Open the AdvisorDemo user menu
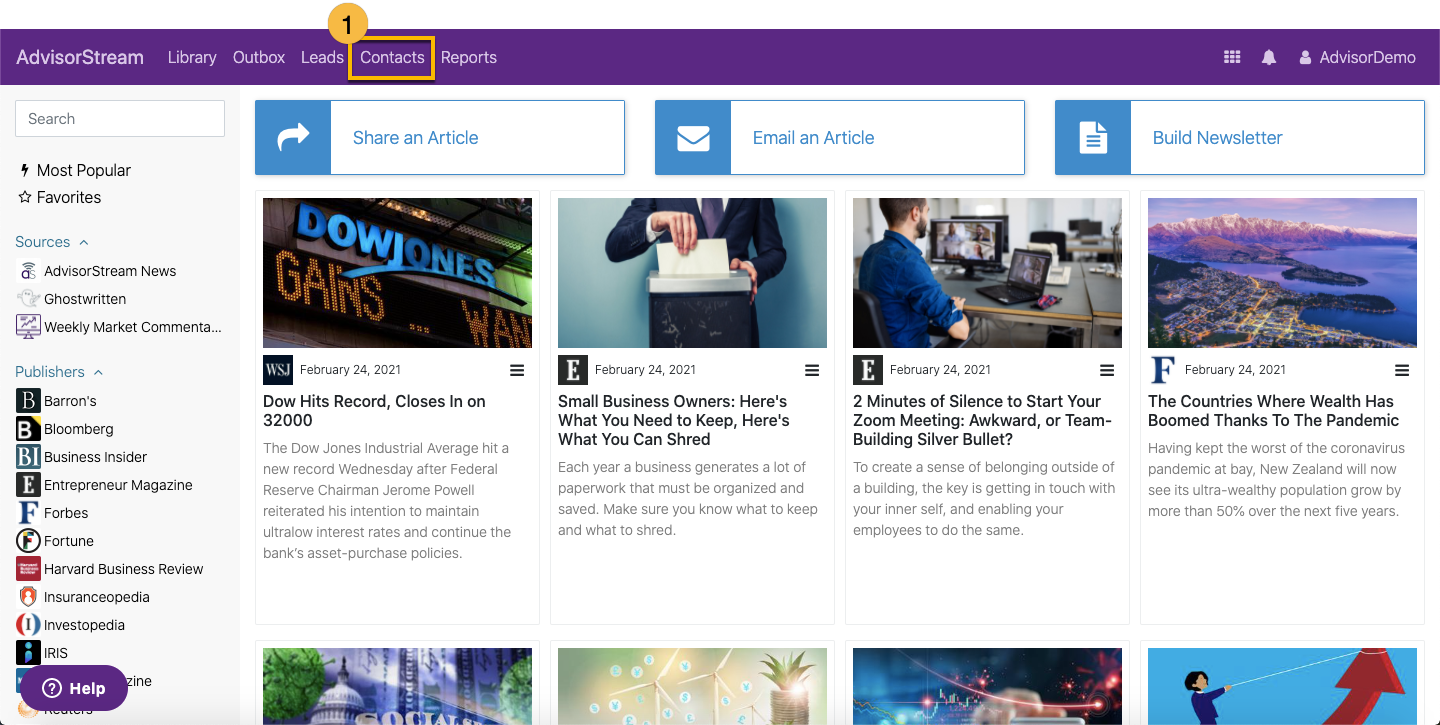1440x725 pixels. [x=1357, y=57]
